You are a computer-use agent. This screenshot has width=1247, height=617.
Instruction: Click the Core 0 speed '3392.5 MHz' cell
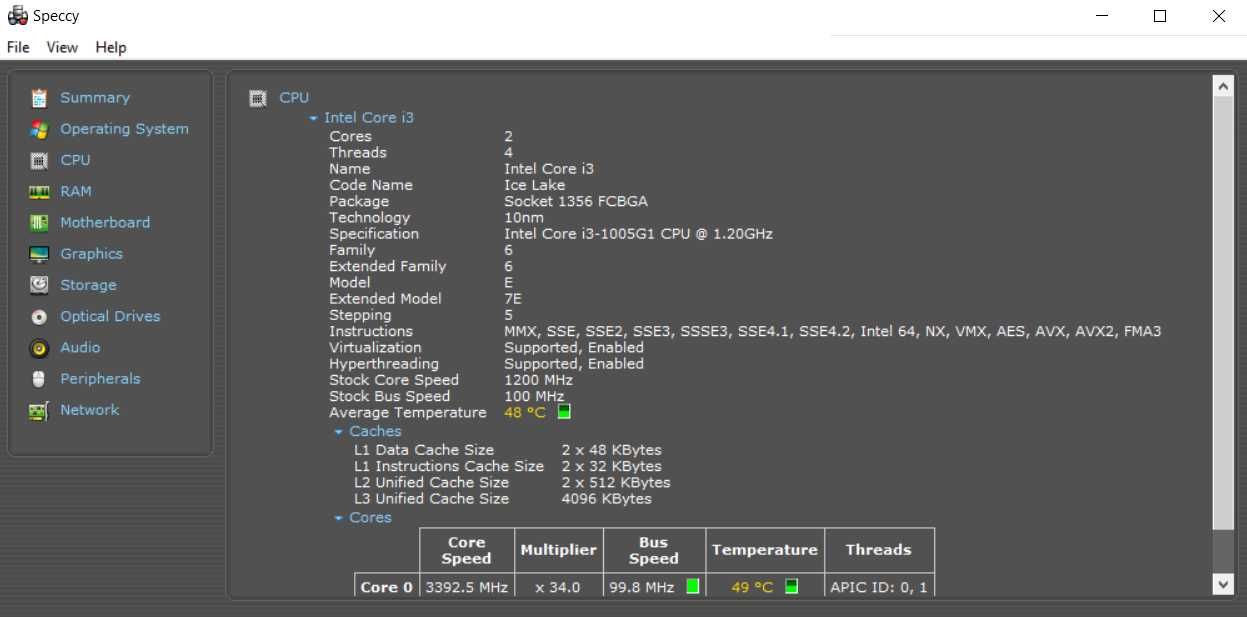[466, 587]
